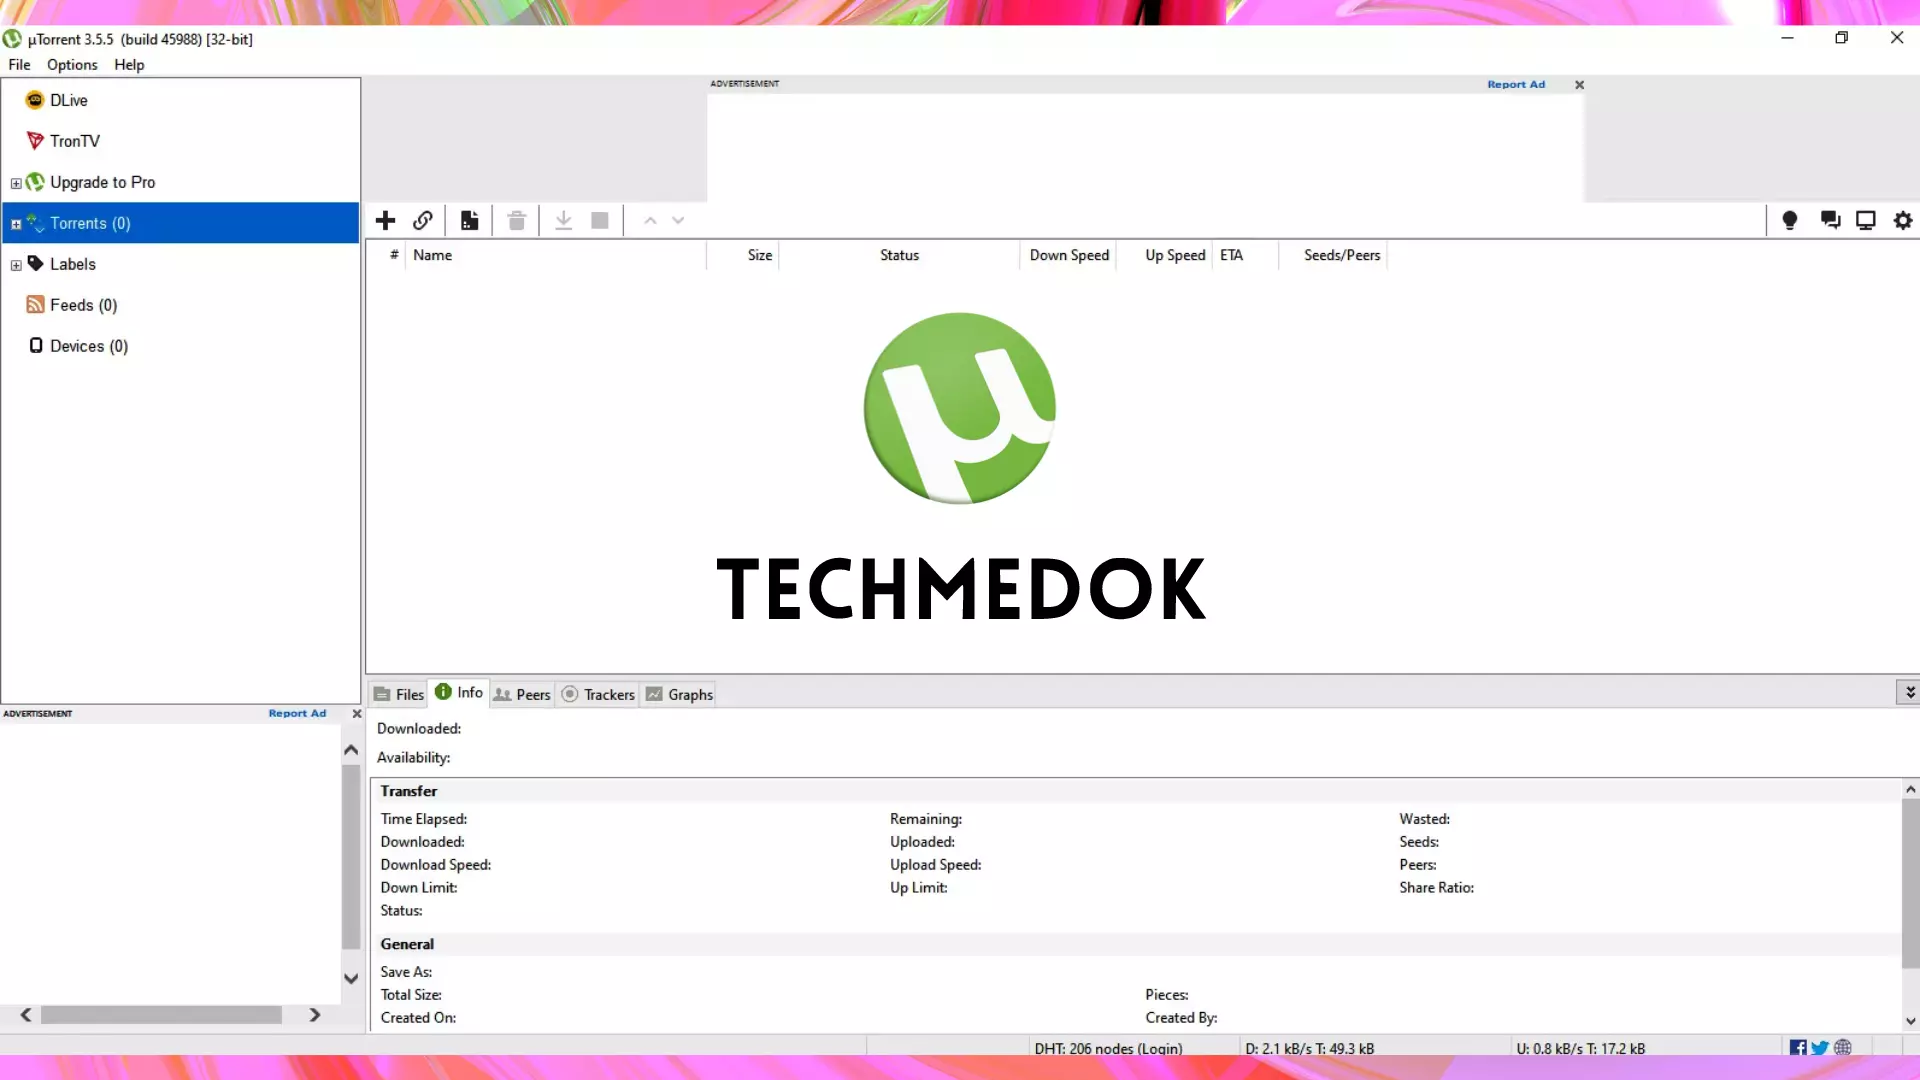This screenshot has width=1920, height=1080.
Task: Switch to the Files tab
Action: point(399,694)
